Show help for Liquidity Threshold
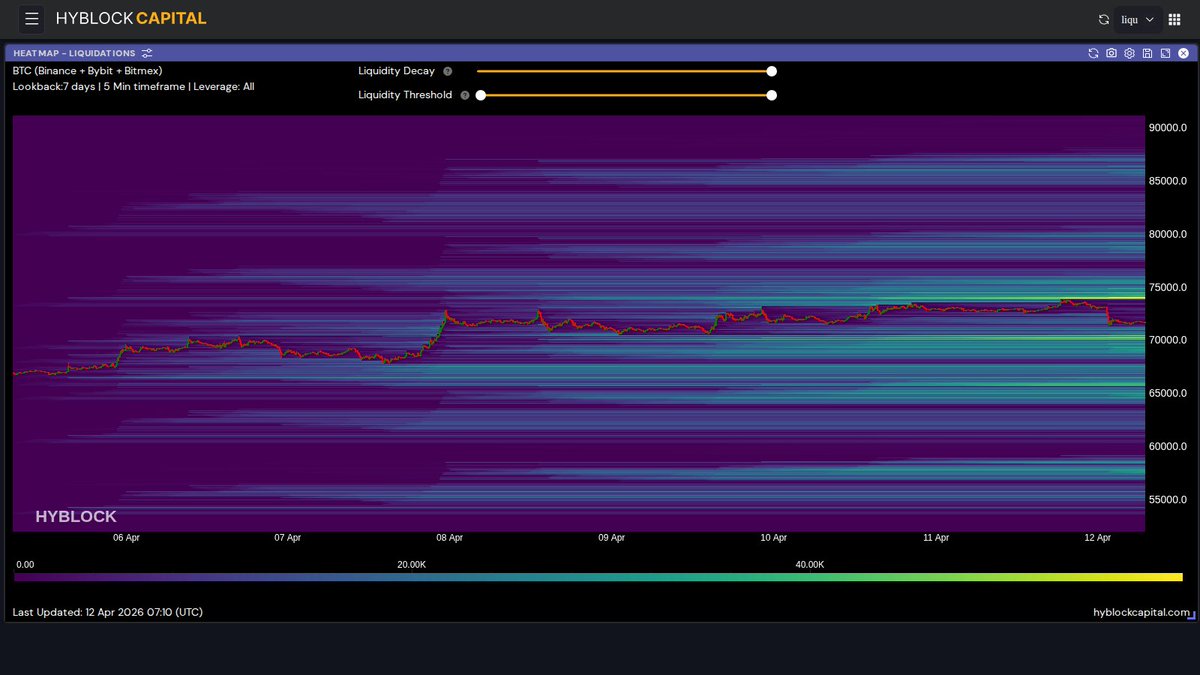1200x675 pixels. coord(464,95)
